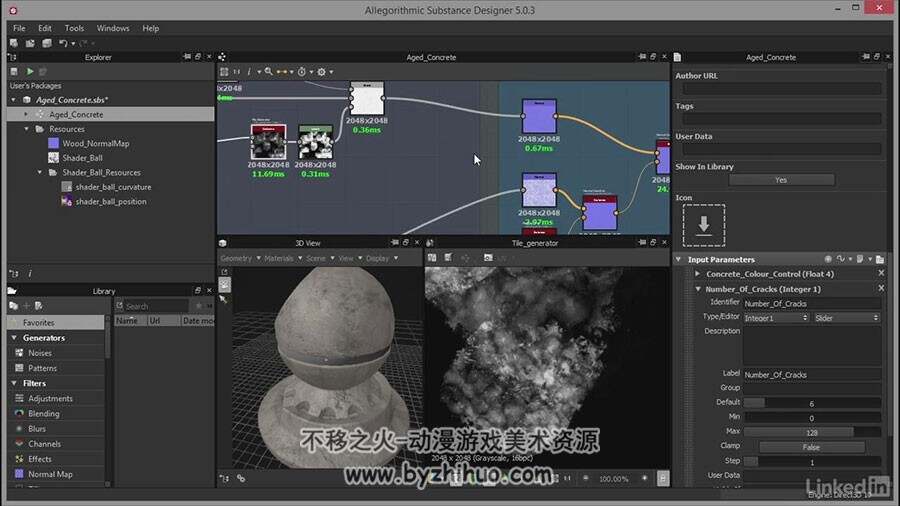Open the Windows menu
The height and width of the screenshot is (506, 900).
click(113, 28)
